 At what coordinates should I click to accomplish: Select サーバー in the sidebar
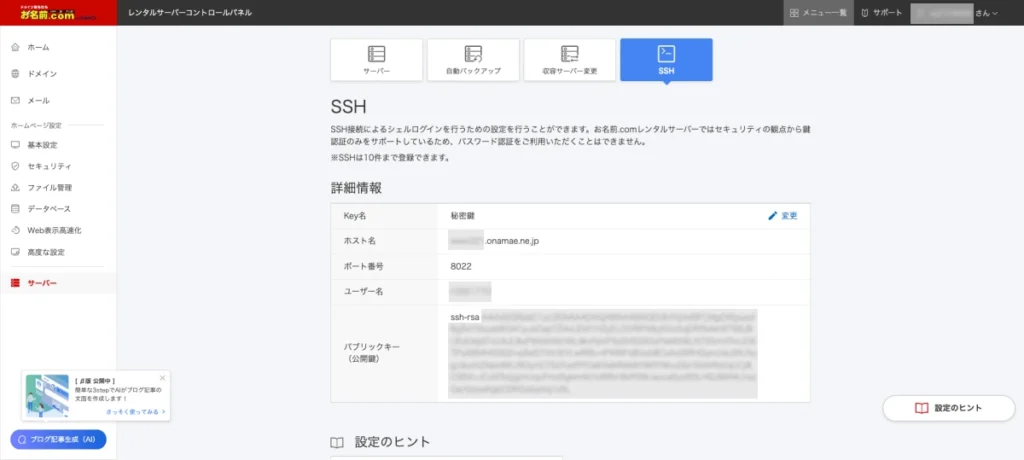pyautogui.click(x=42, y=284)
